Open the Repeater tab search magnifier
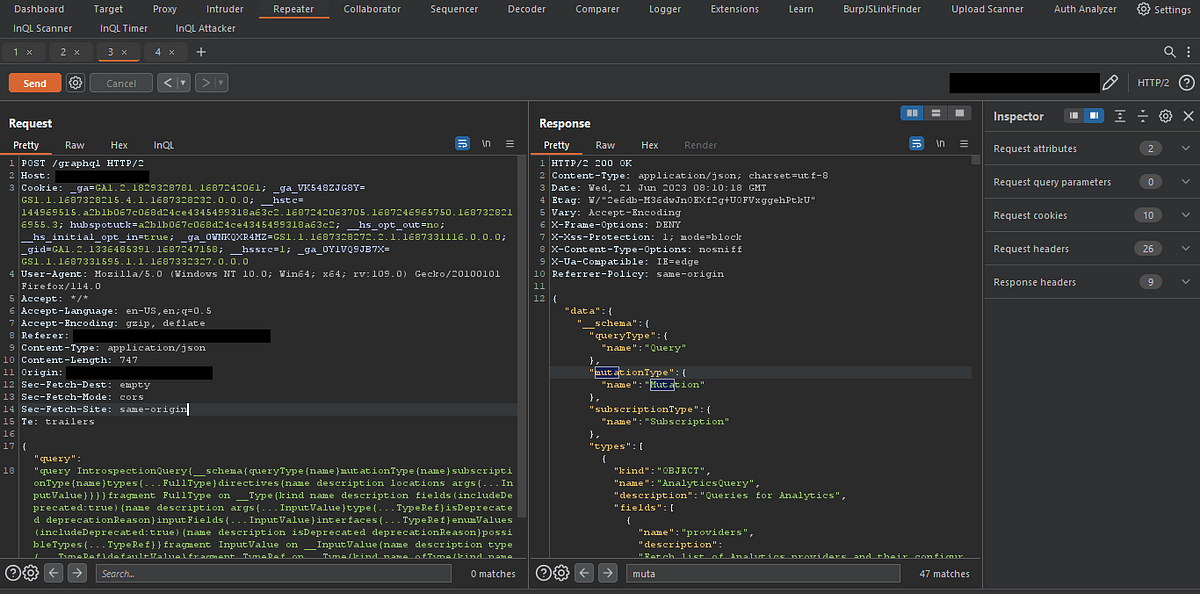 pyautogui.click(x=1170, y=51)
